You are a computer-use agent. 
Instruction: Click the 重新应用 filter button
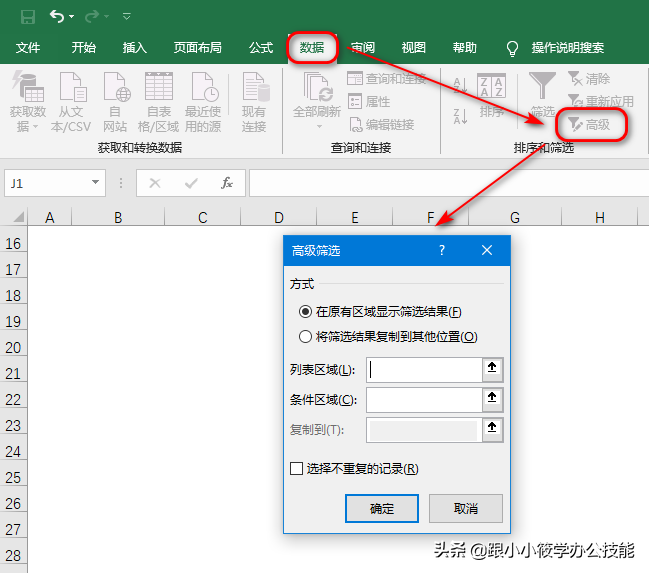[x=601, y=101]
